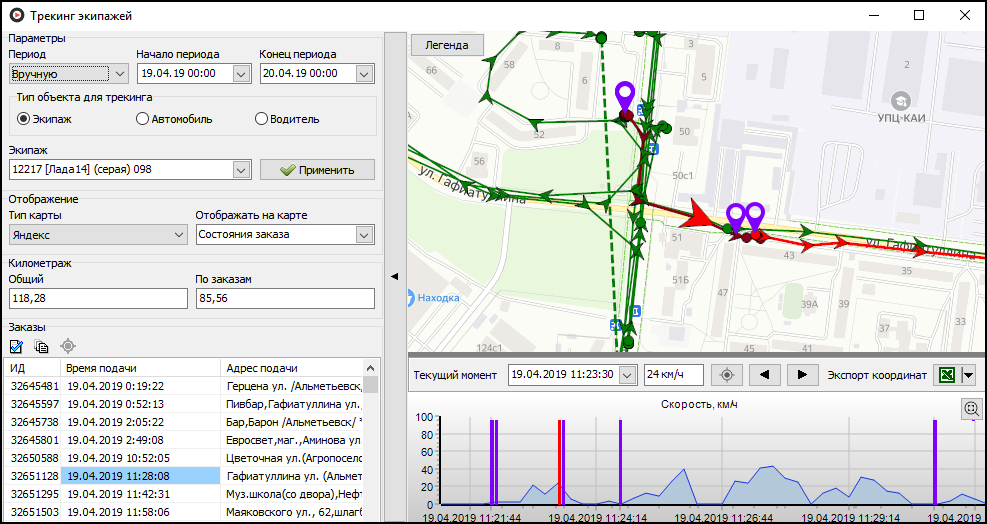This screenshot has width=987, height=524.
Task: Click the red marker on speed chart
Action: 559,462
